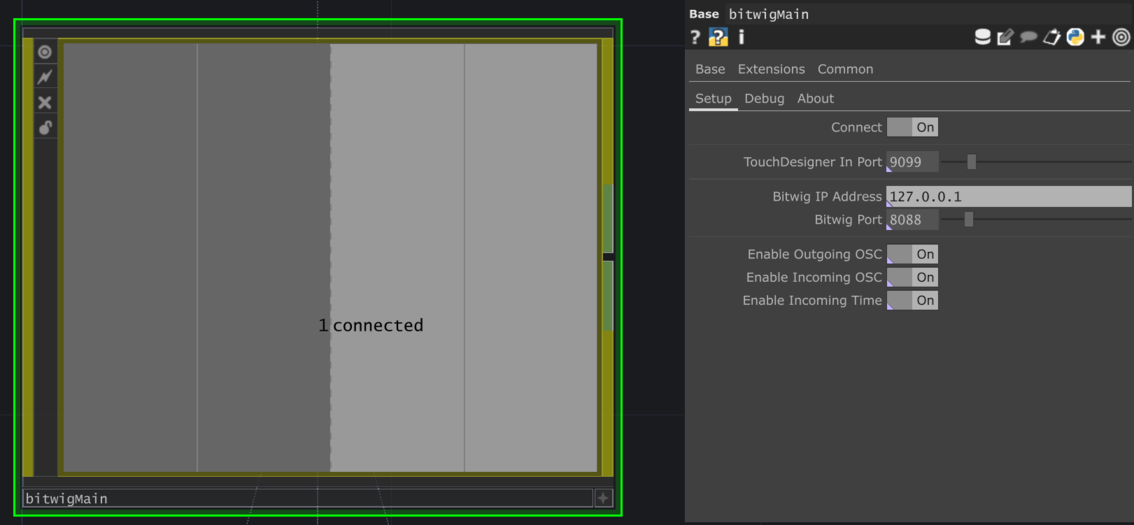
Task: Disable Enable Outgoing OSC toggle
Action: click(912, 254)
